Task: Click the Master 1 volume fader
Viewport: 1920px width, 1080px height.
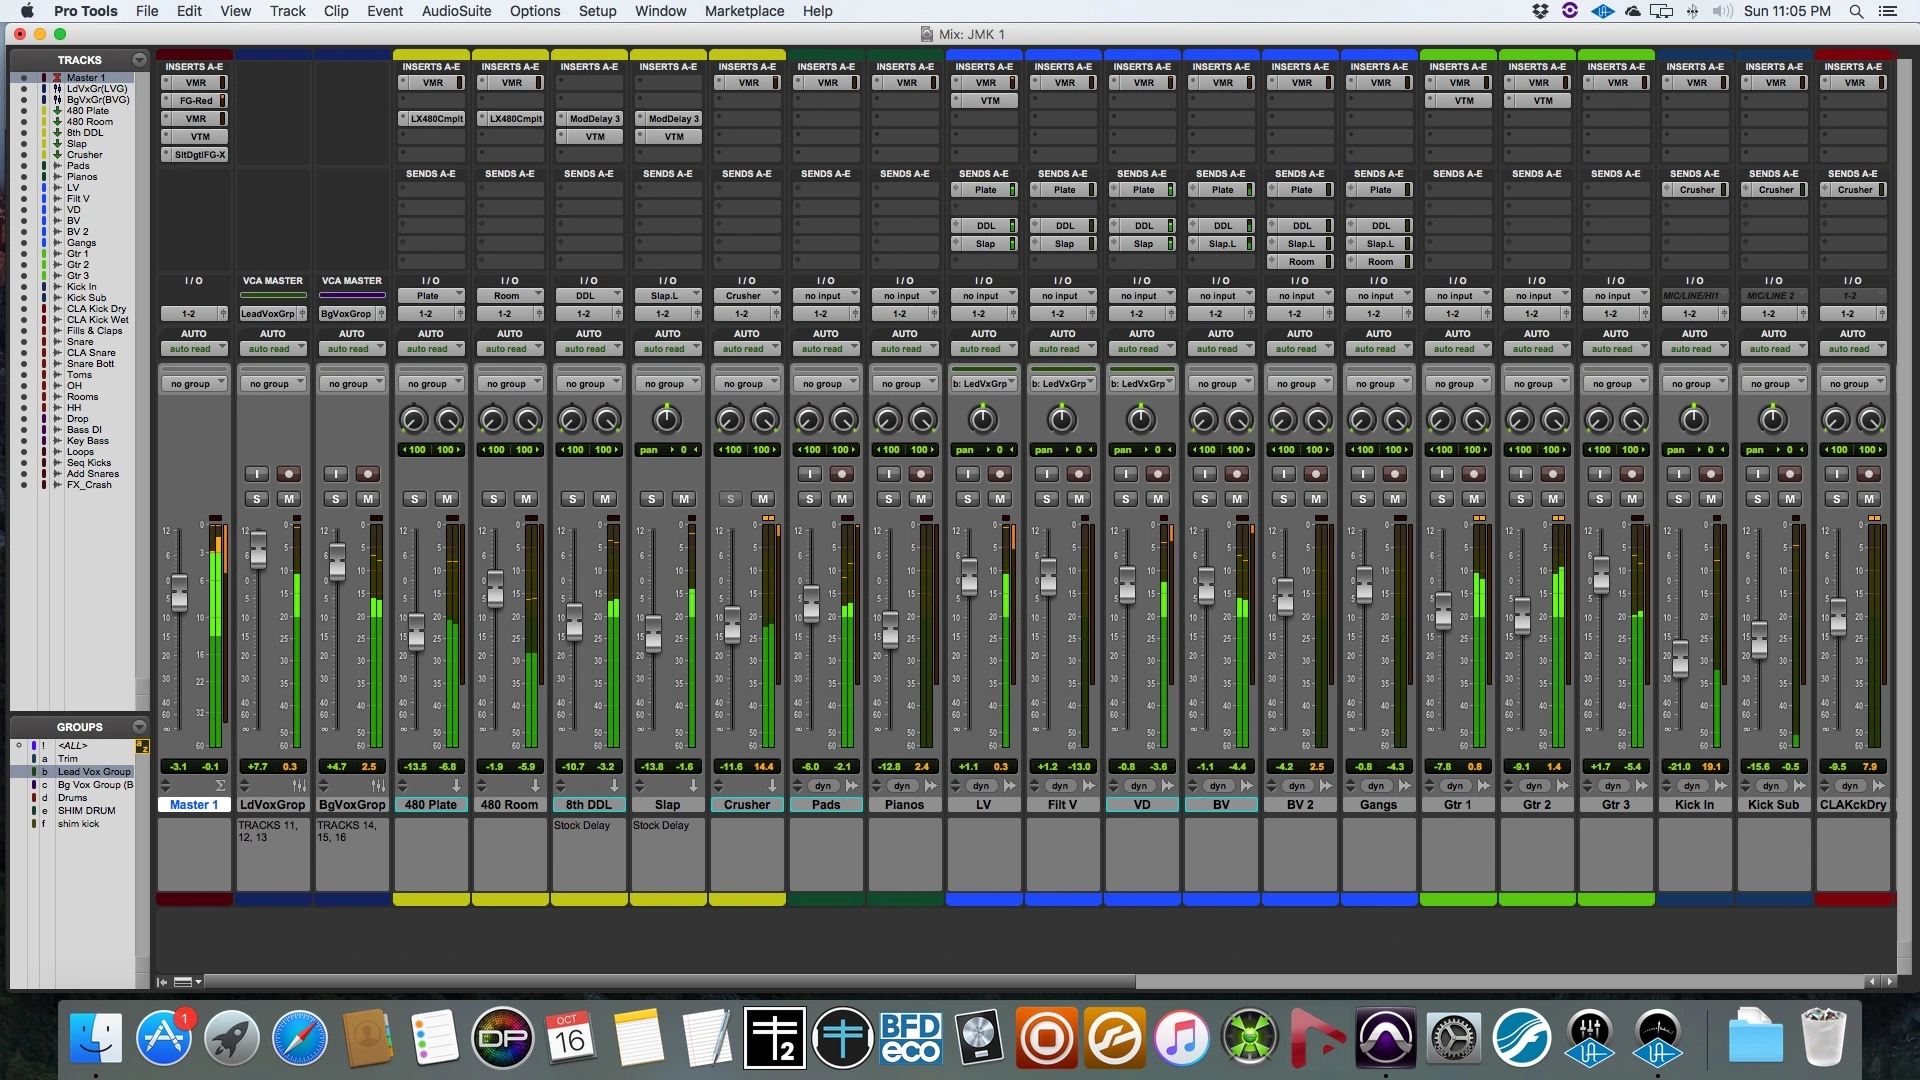Action: click(179, 592)
